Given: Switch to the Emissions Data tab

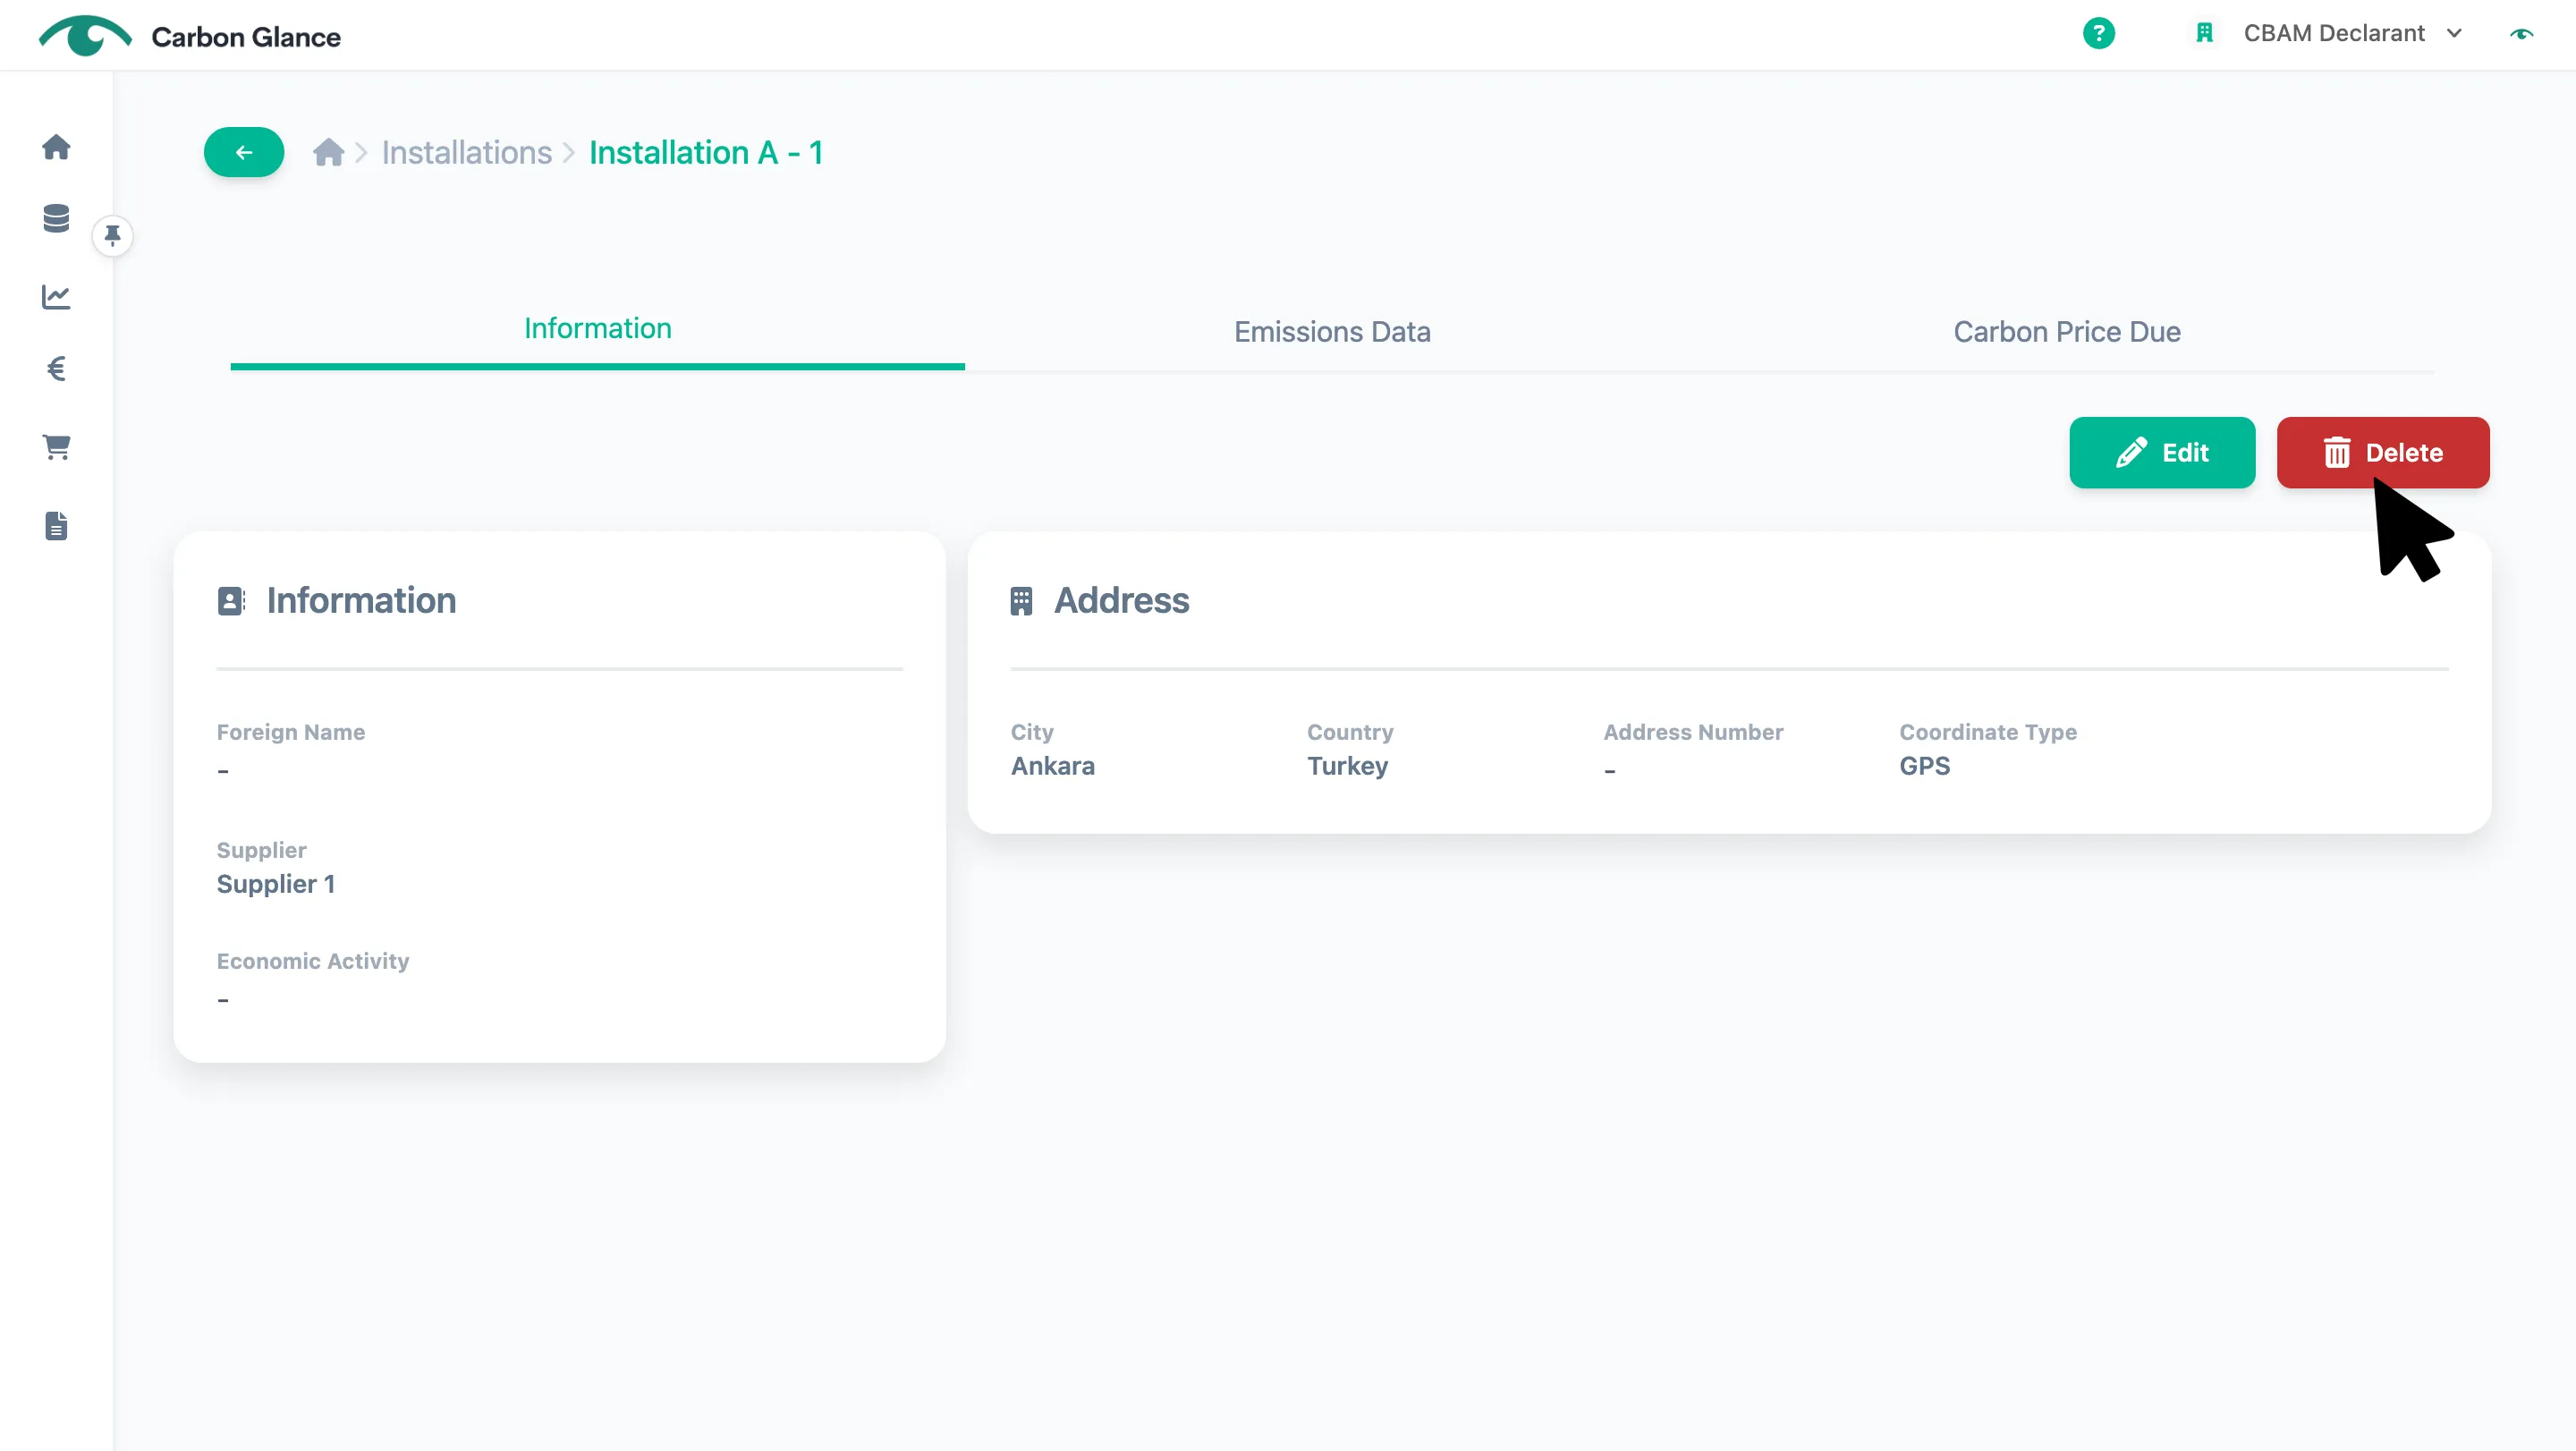Looking at the screenshot, I should coord(1331,332).
